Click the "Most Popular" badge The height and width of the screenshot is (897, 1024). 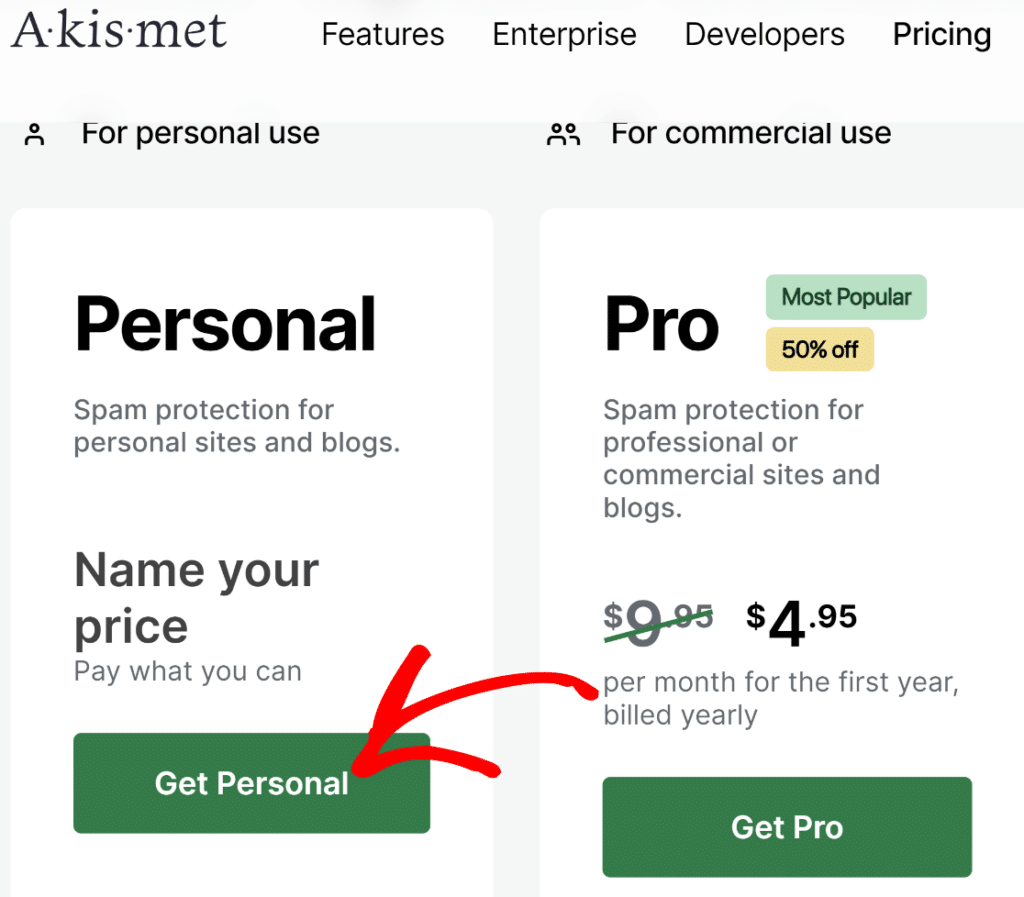845,297
